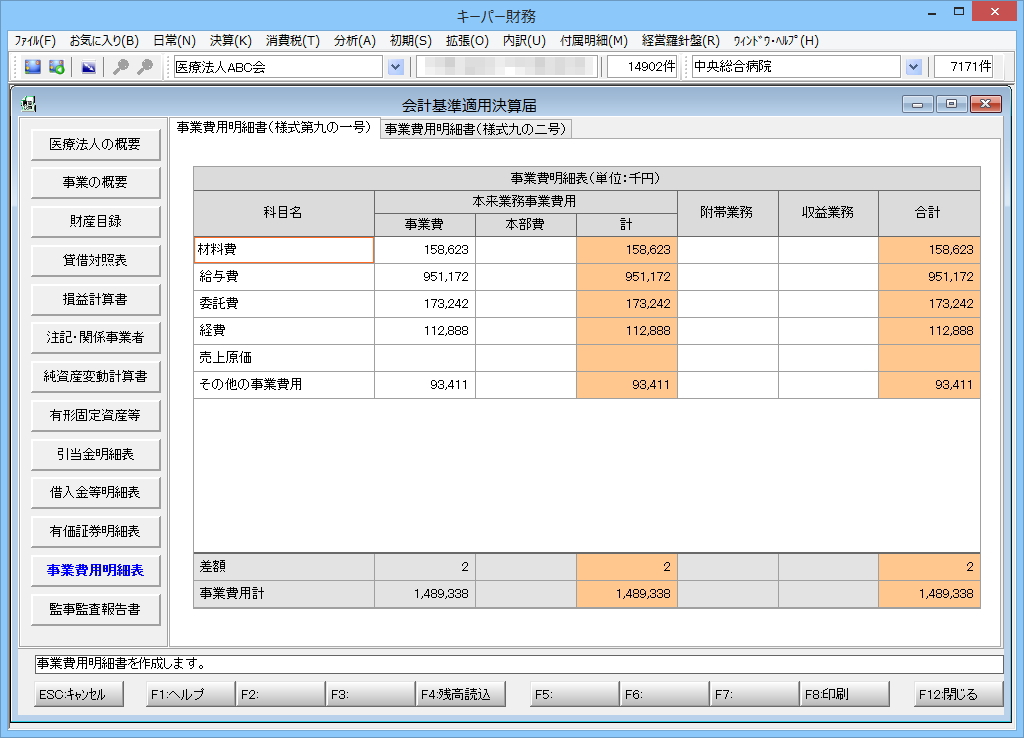
Task: Click F4:残高読込 to load balances
Action: 461,694
